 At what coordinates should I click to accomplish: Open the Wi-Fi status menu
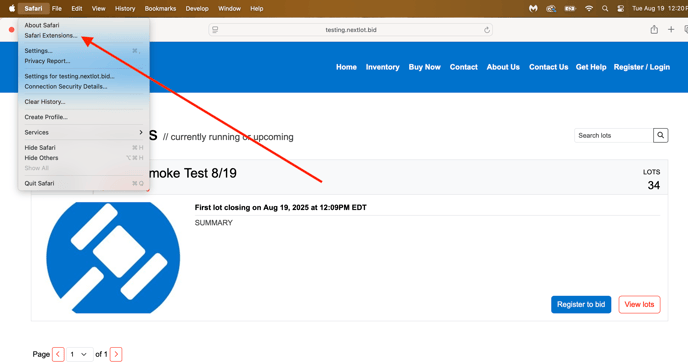[589, 8]
